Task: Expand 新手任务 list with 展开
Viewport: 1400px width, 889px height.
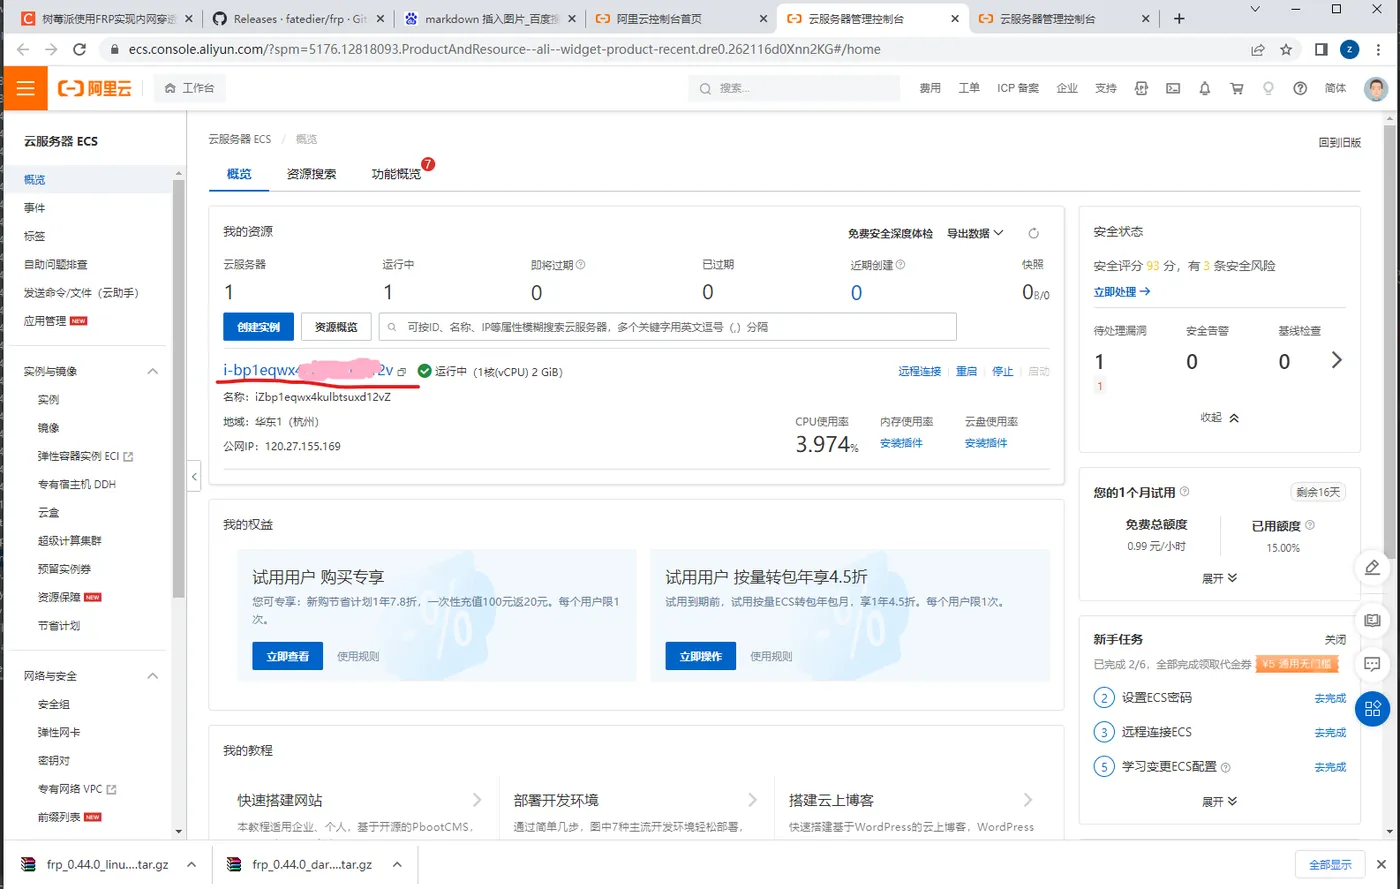Action: 1219,801
